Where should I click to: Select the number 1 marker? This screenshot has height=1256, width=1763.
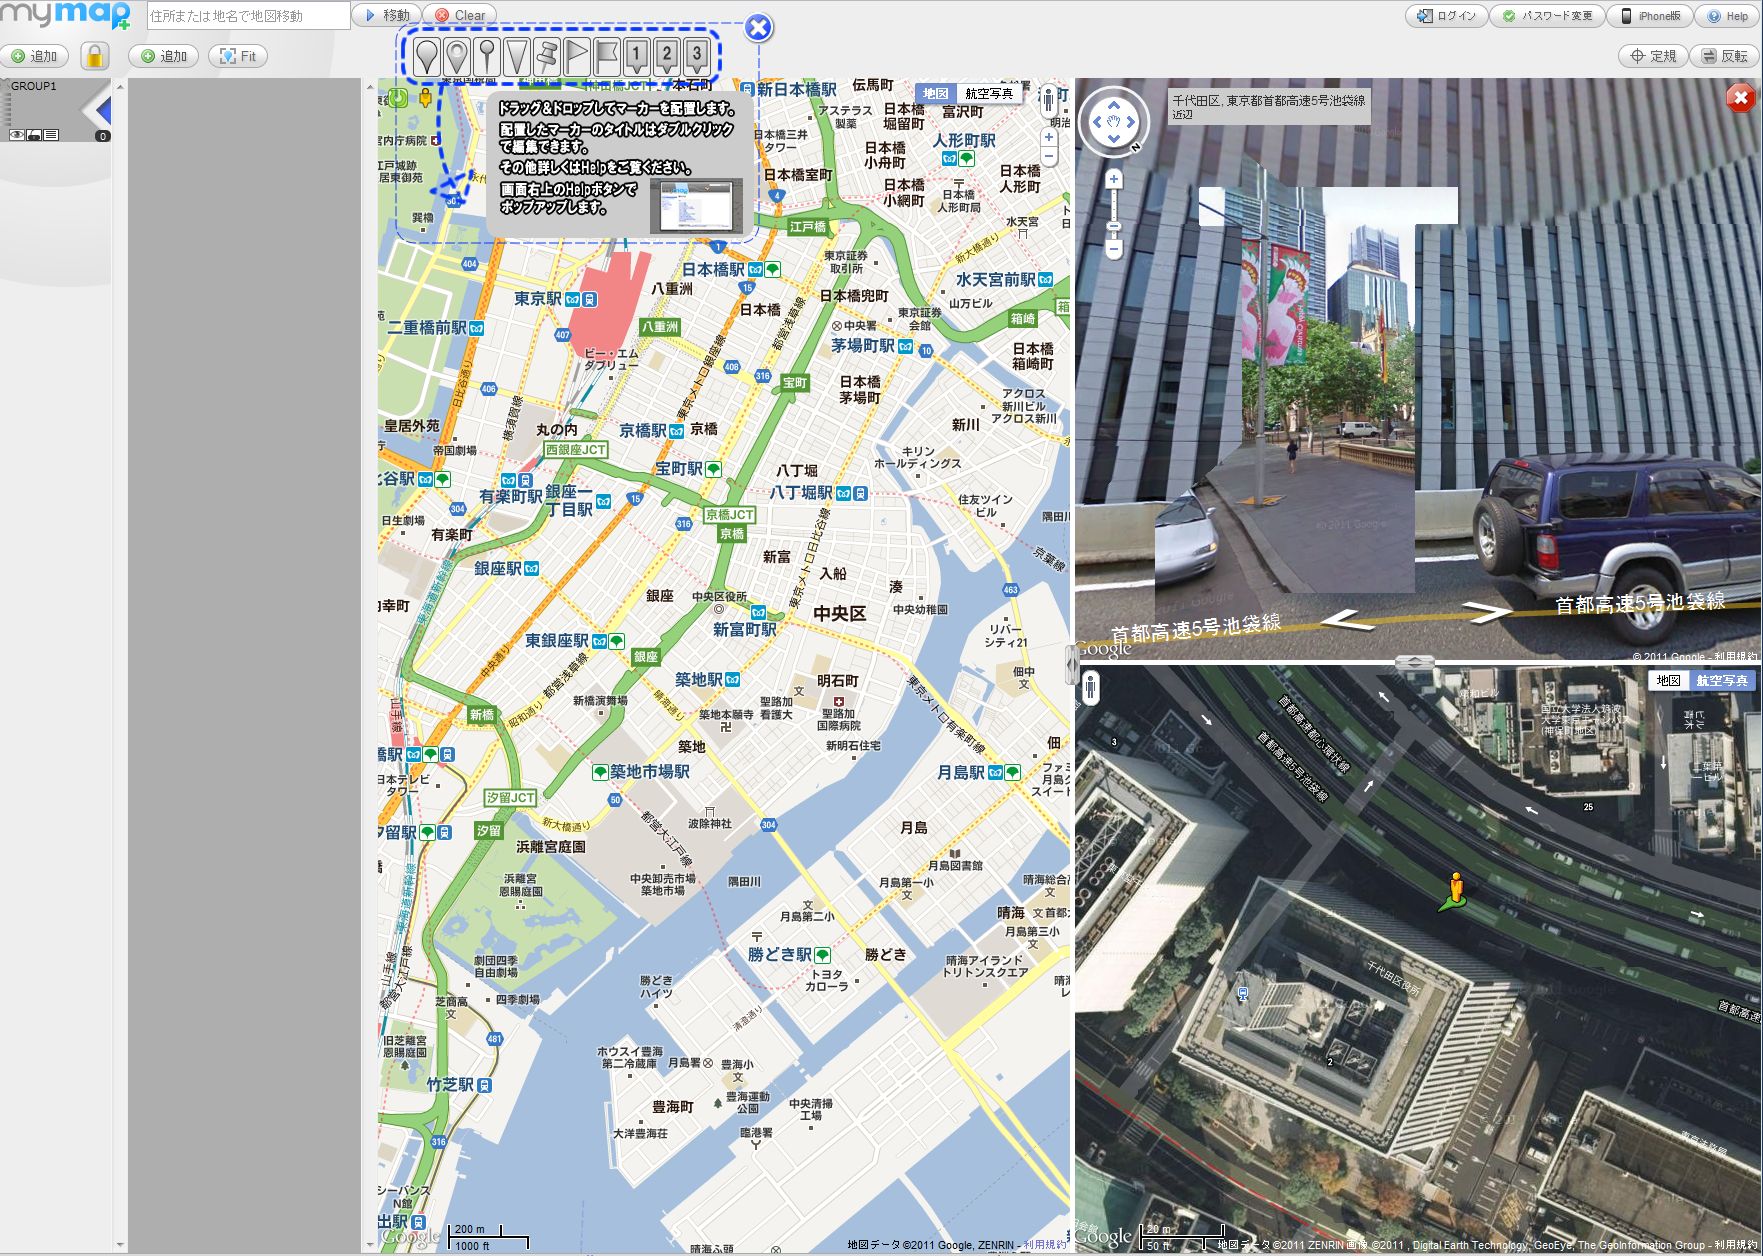pos(637,55)
